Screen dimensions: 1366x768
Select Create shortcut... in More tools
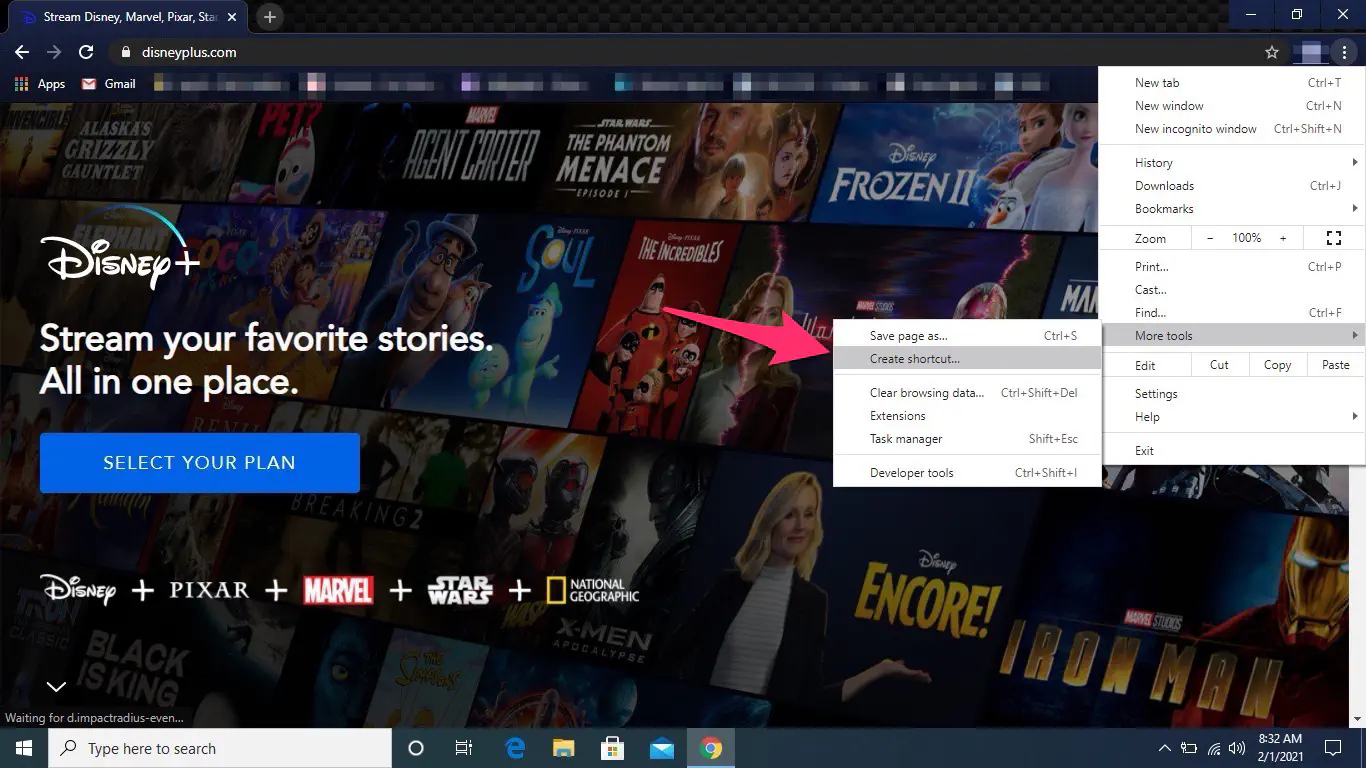[x=967, y=359]
